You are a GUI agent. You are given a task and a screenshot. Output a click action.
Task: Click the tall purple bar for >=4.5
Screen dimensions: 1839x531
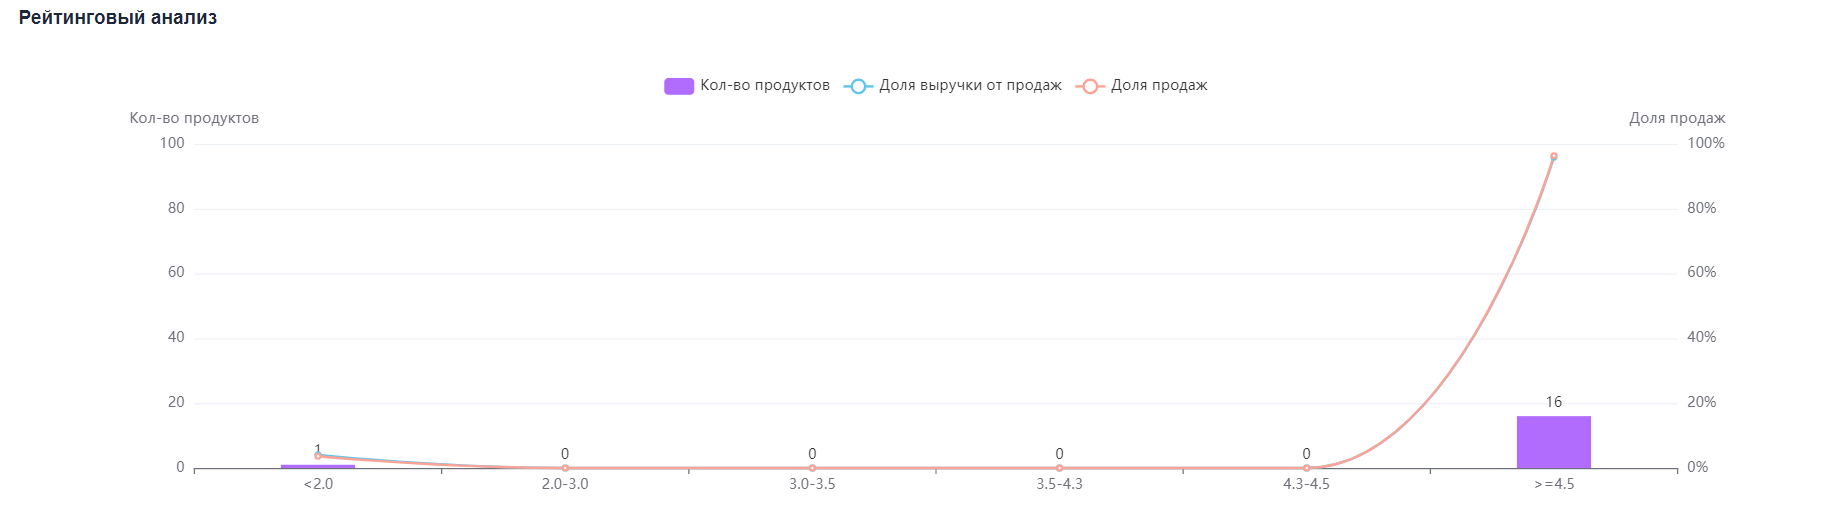pos(1553,442)
